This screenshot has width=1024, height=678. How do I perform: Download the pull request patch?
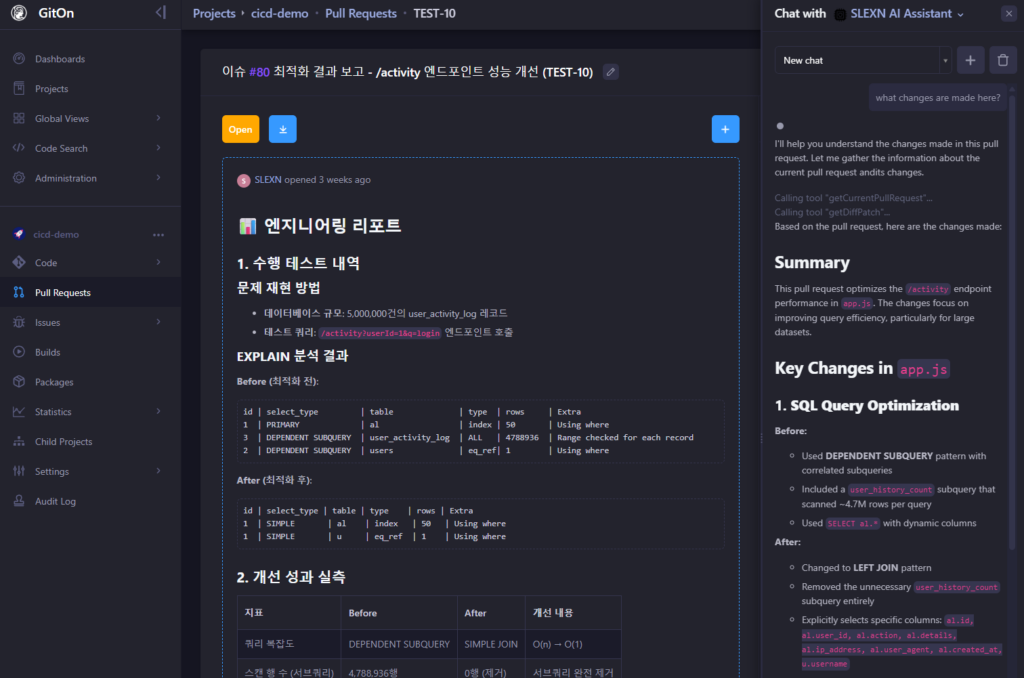[282, 129]
